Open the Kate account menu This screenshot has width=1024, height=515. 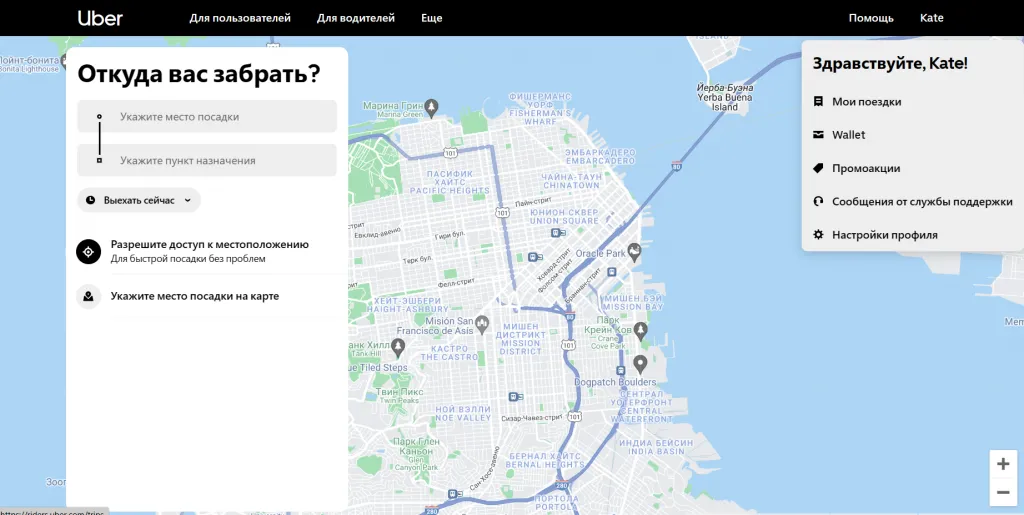pos(931,18)
